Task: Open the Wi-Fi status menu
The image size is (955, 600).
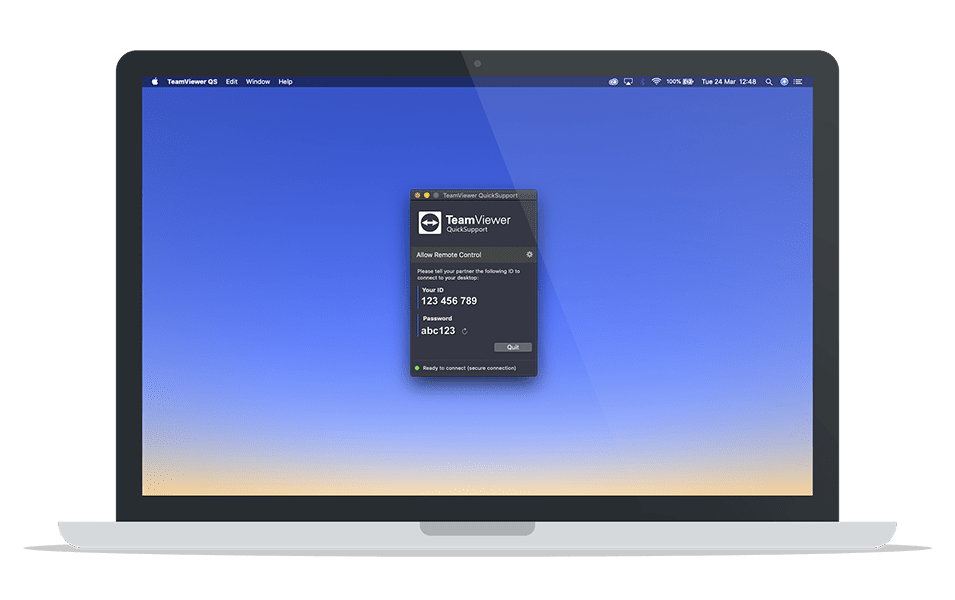Action: click(657, 82)
